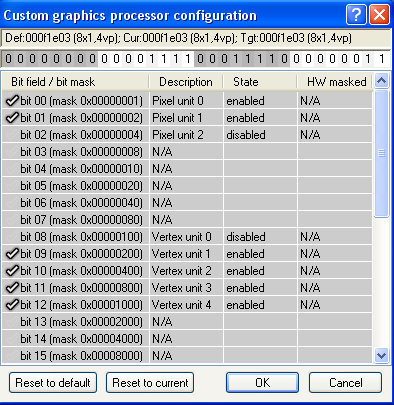Confirm with the OK button
Viewport: 394px width, 405px height.
pyautogui.click(x=262, y=383)
